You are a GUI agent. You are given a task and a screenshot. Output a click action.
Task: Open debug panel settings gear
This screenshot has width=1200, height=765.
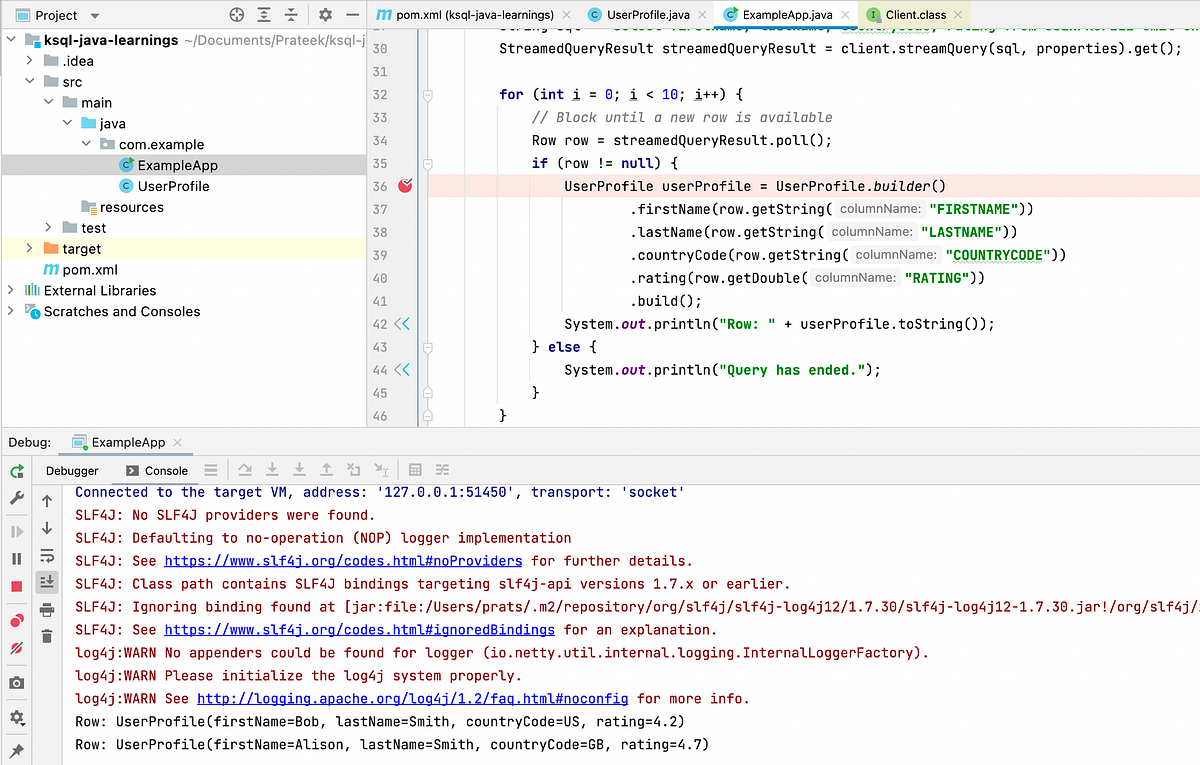pos(17,718)
